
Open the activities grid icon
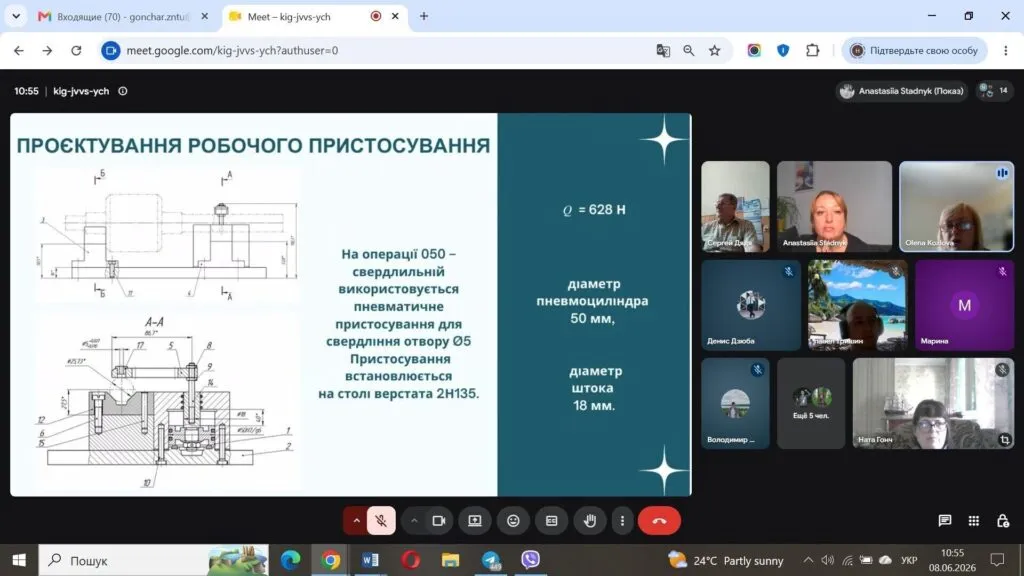click(x=974, y=520)
